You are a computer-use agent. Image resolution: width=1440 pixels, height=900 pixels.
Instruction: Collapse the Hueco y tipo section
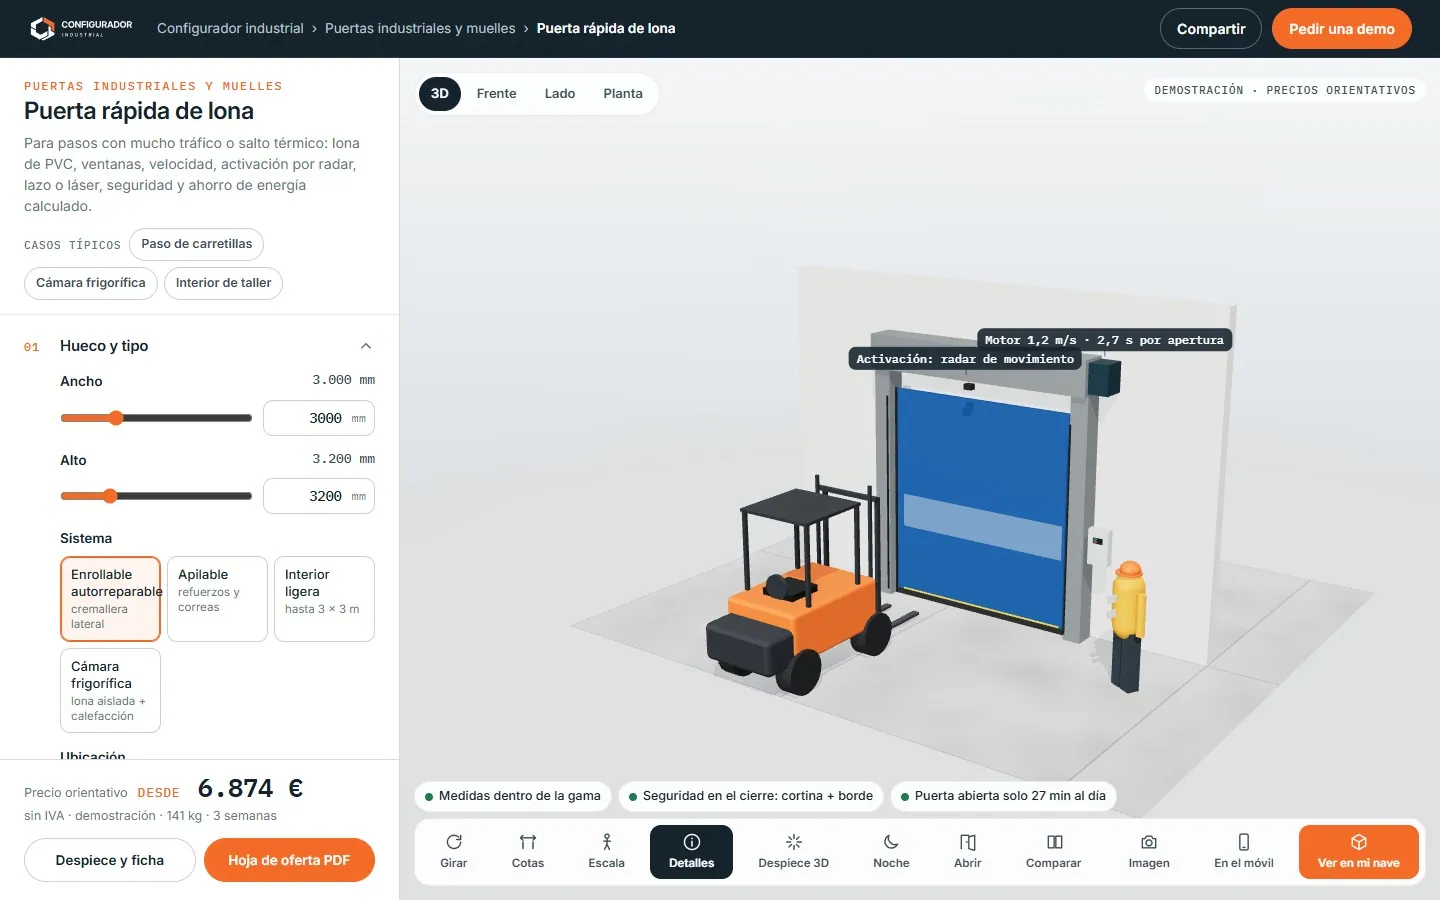click(366, 346)
